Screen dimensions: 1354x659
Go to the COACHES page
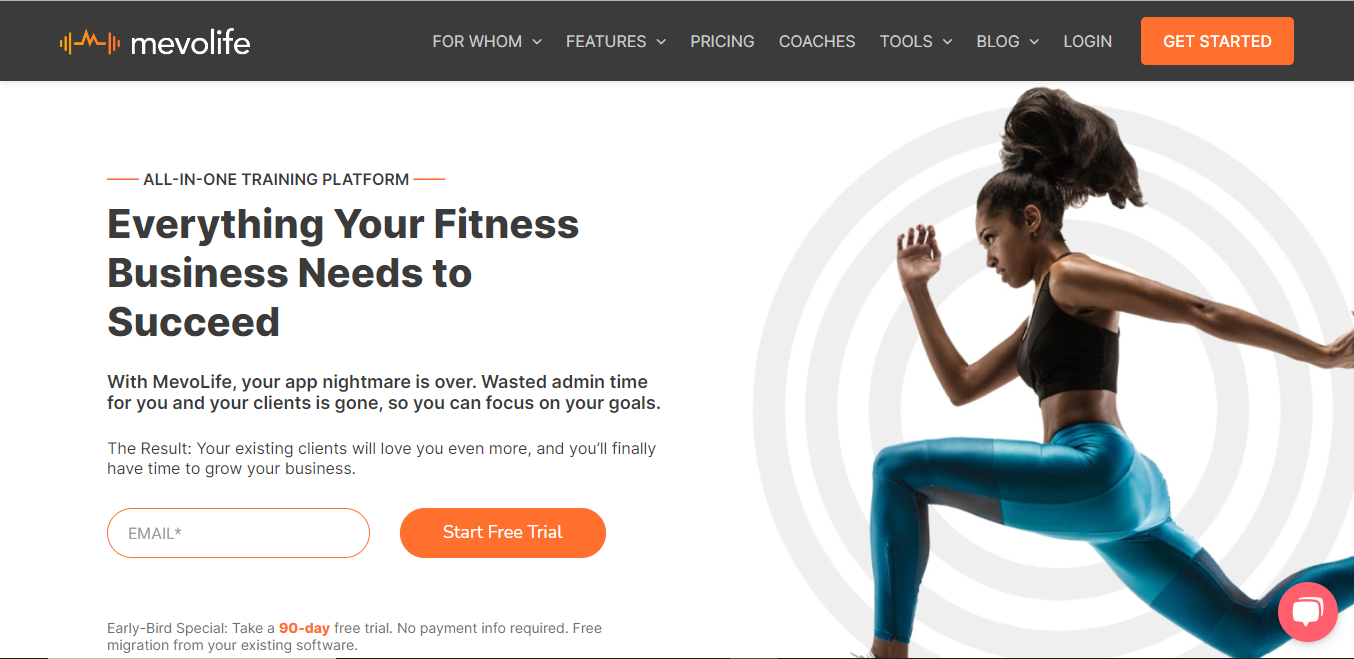pos(817,42)
